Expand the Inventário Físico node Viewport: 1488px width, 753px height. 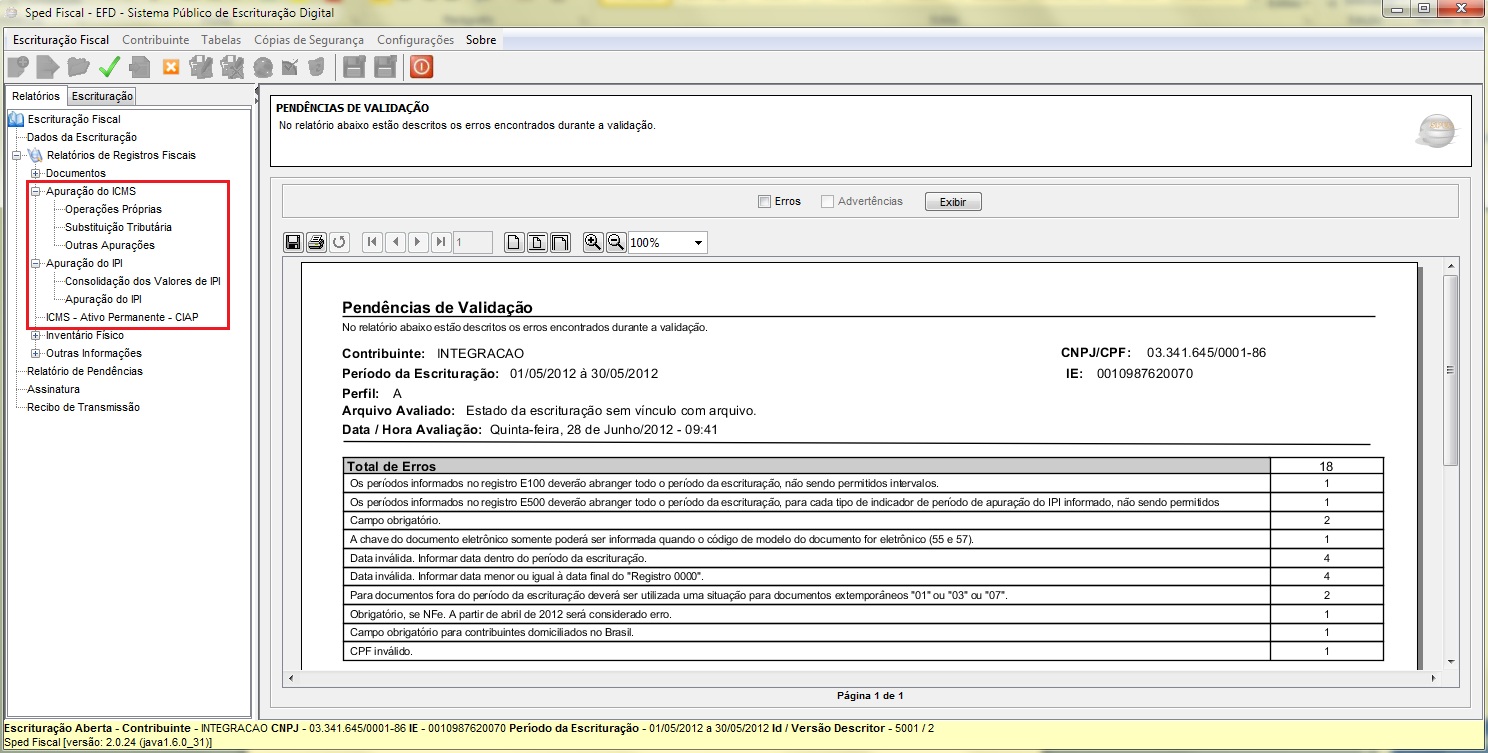pos(36,336)
